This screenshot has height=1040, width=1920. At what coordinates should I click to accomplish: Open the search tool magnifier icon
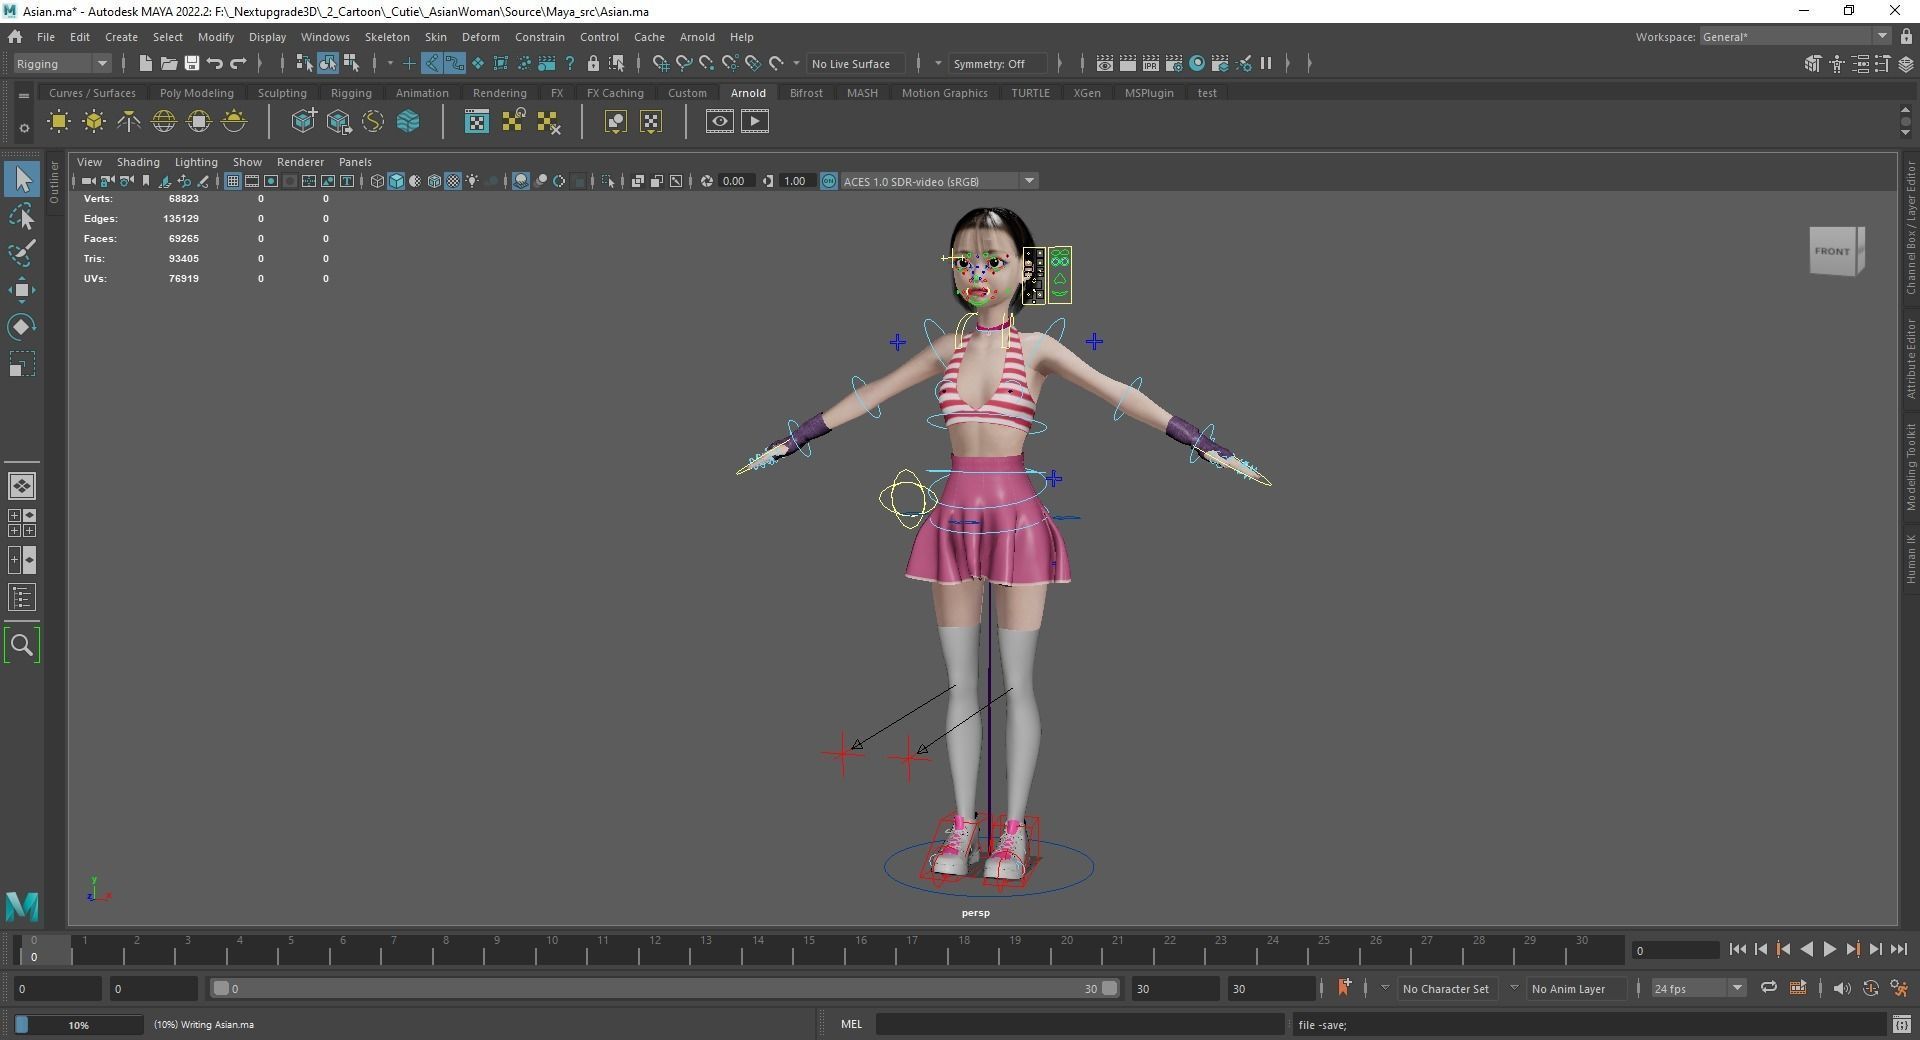[x=22, y=645]
